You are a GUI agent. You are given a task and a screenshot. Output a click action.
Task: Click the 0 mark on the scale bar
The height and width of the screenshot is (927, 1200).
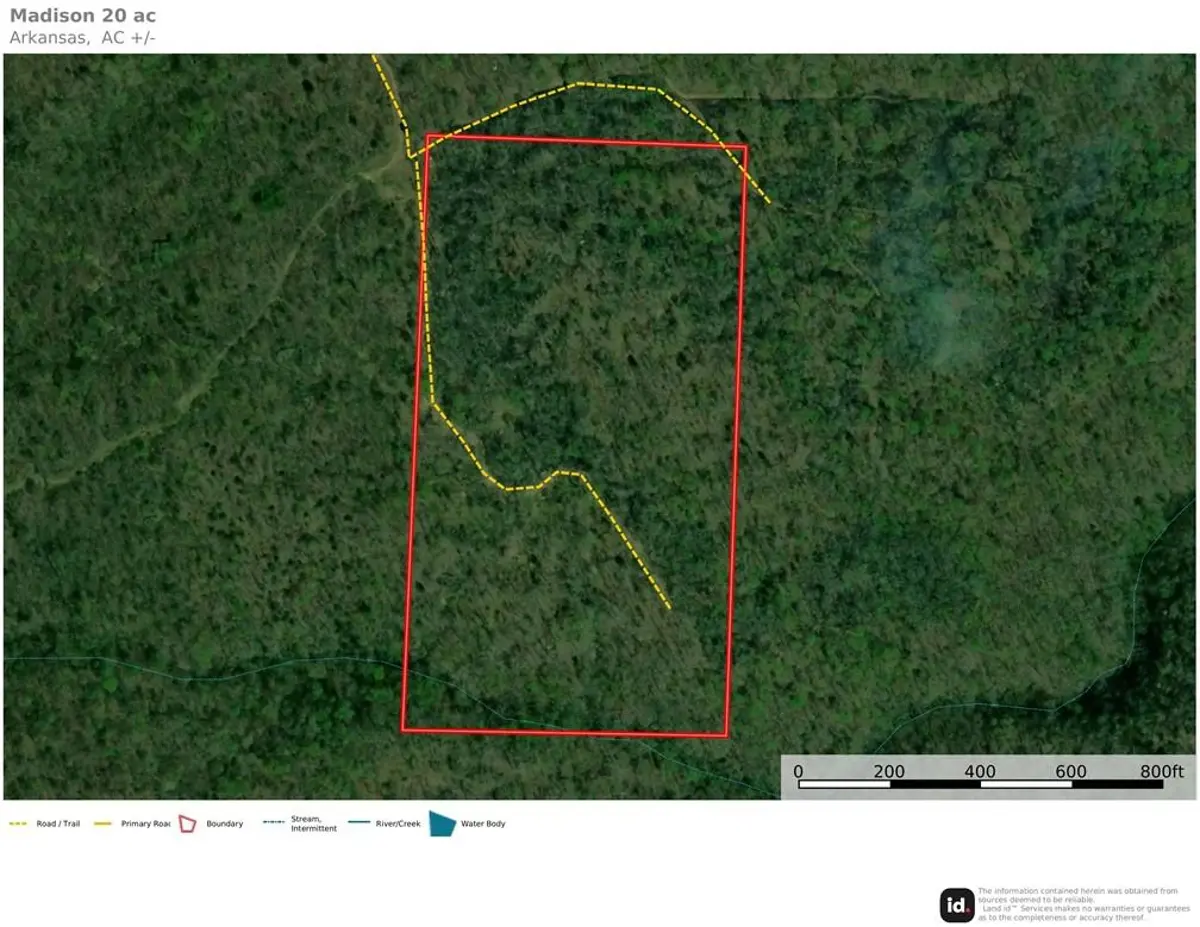click(x=798, y=771)
